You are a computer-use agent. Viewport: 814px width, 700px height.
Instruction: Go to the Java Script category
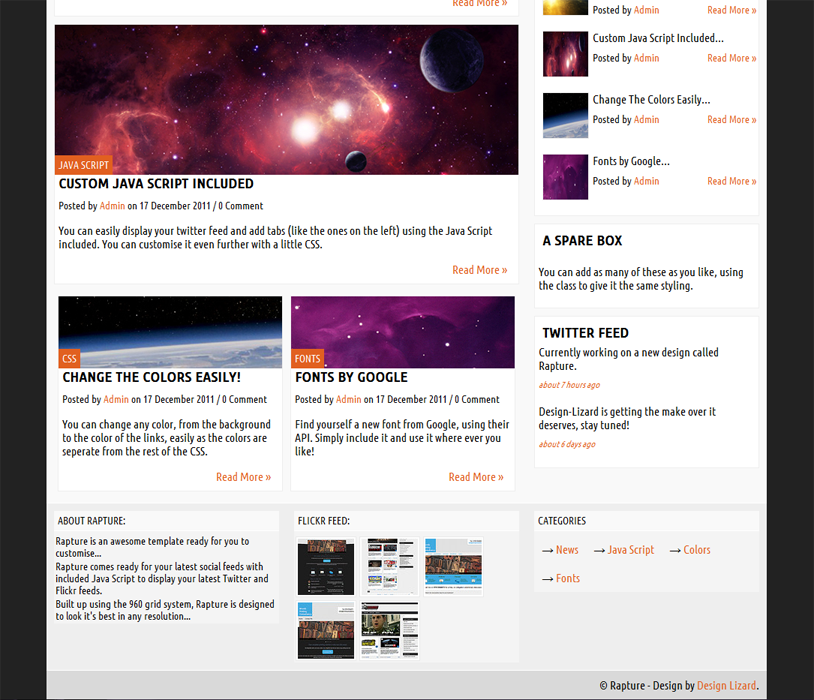(630, 550)
